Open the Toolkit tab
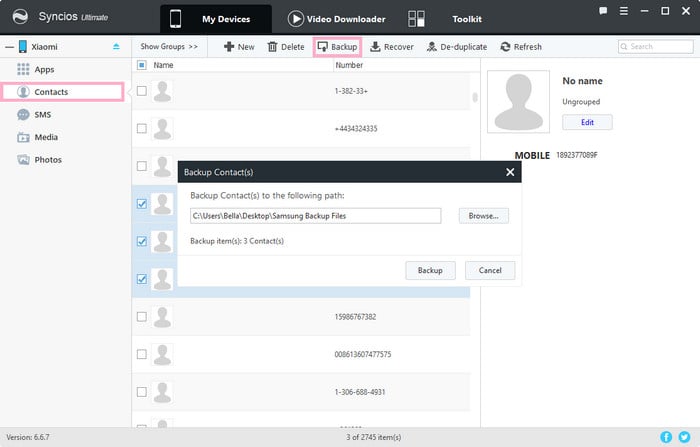Viewport: 700px width, 447px height. [x=467, y=19]
